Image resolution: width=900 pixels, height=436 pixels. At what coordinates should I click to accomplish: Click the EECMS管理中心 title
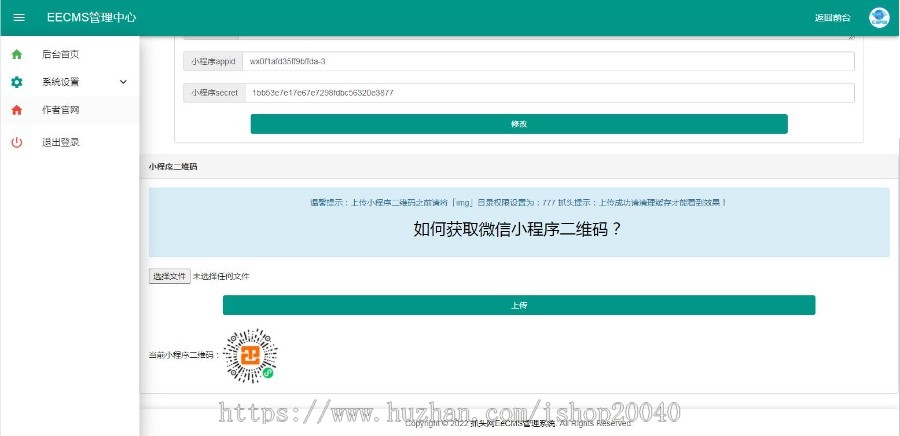[x=91, y=18]
